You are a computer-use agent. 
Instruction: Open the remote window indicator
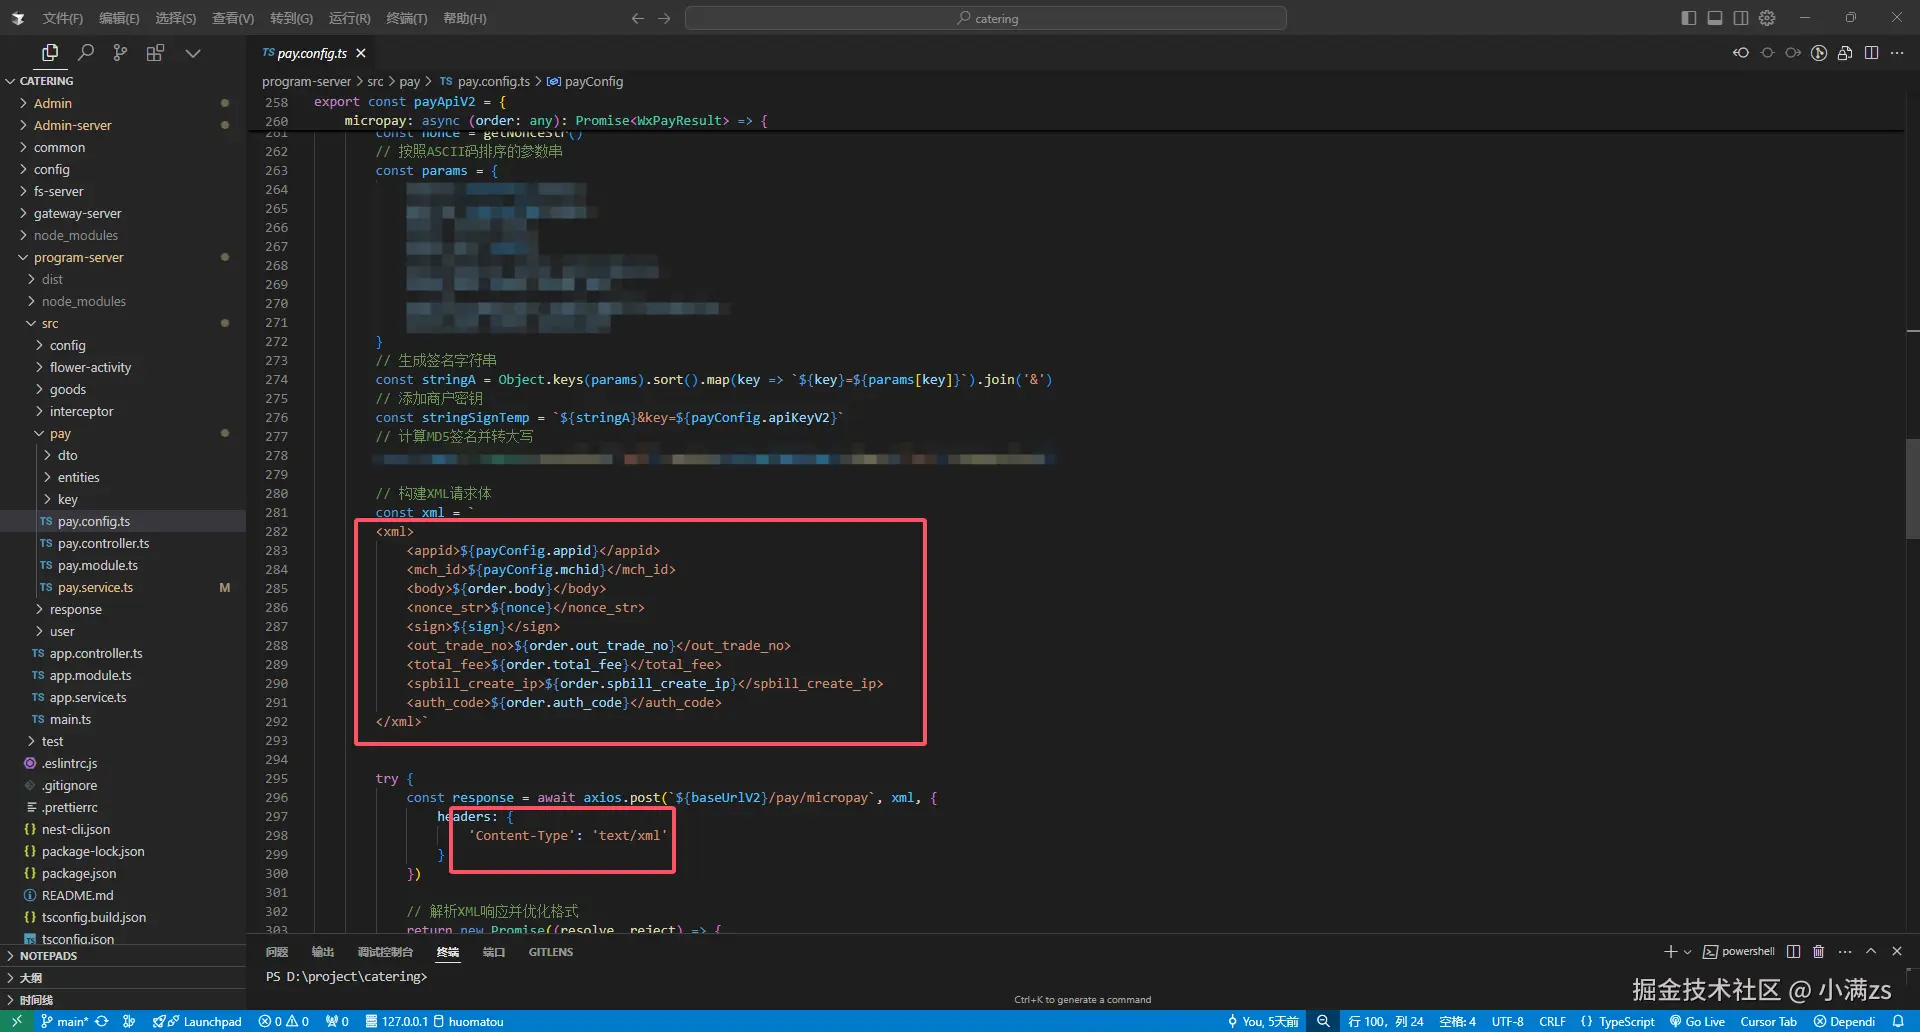tap(16, 1021)
